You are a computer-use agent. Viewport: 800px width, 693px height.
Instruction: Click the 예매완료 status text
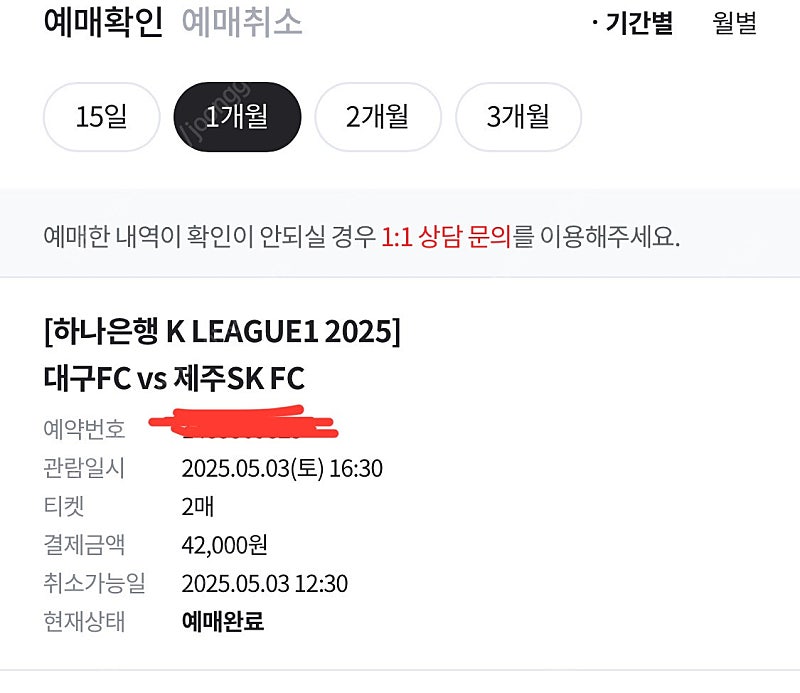point(223,622)
